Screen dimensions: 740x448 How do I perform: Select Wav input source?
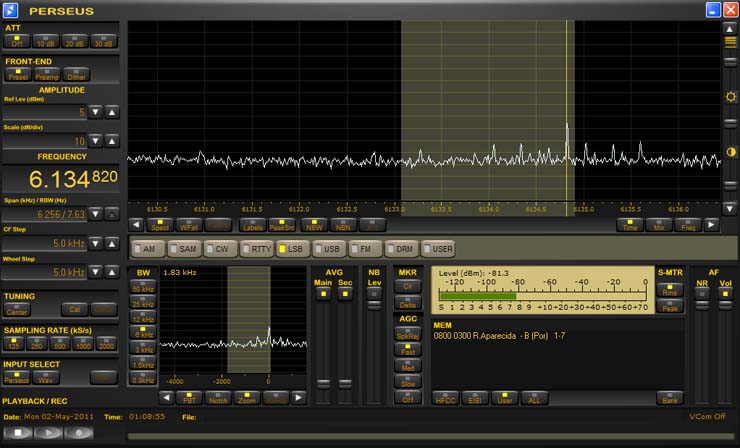tap(46, 378)
